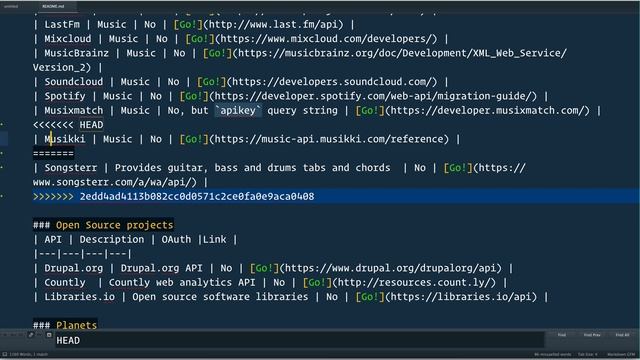Viewport: 640px width, 360px height.
Task: Click the MusicBrainz Go! link text
Action: pyautogui.click(x=218, y=53)
